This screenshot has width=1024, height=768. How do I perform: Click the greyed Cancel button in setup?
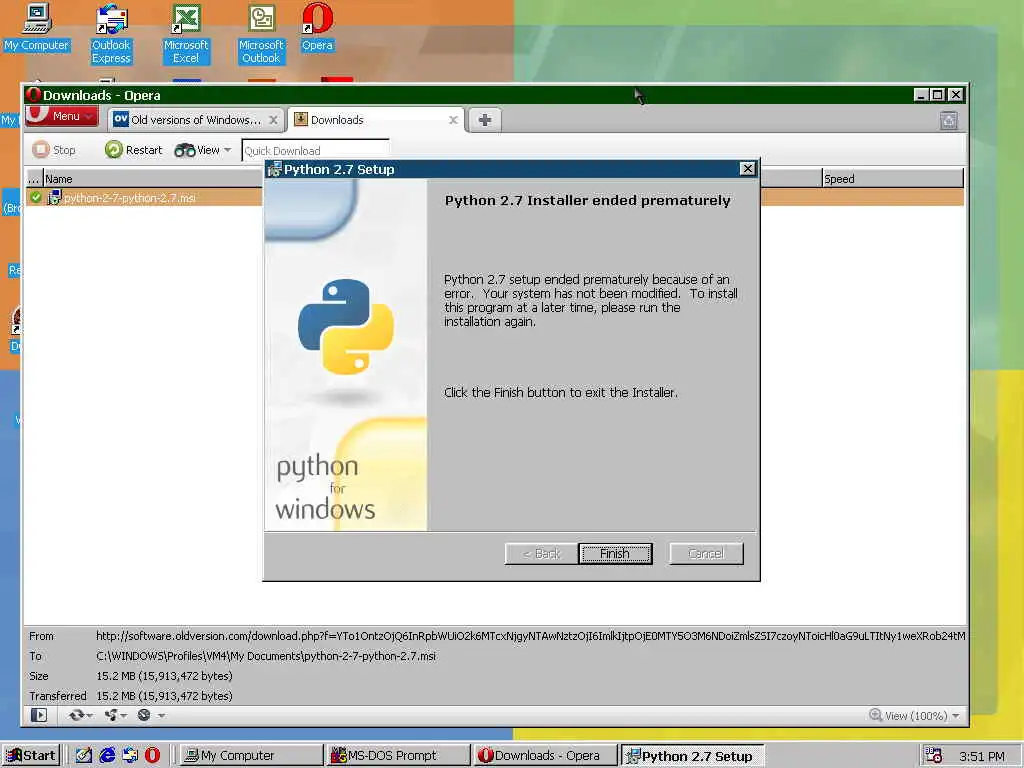tap(706, 554)
